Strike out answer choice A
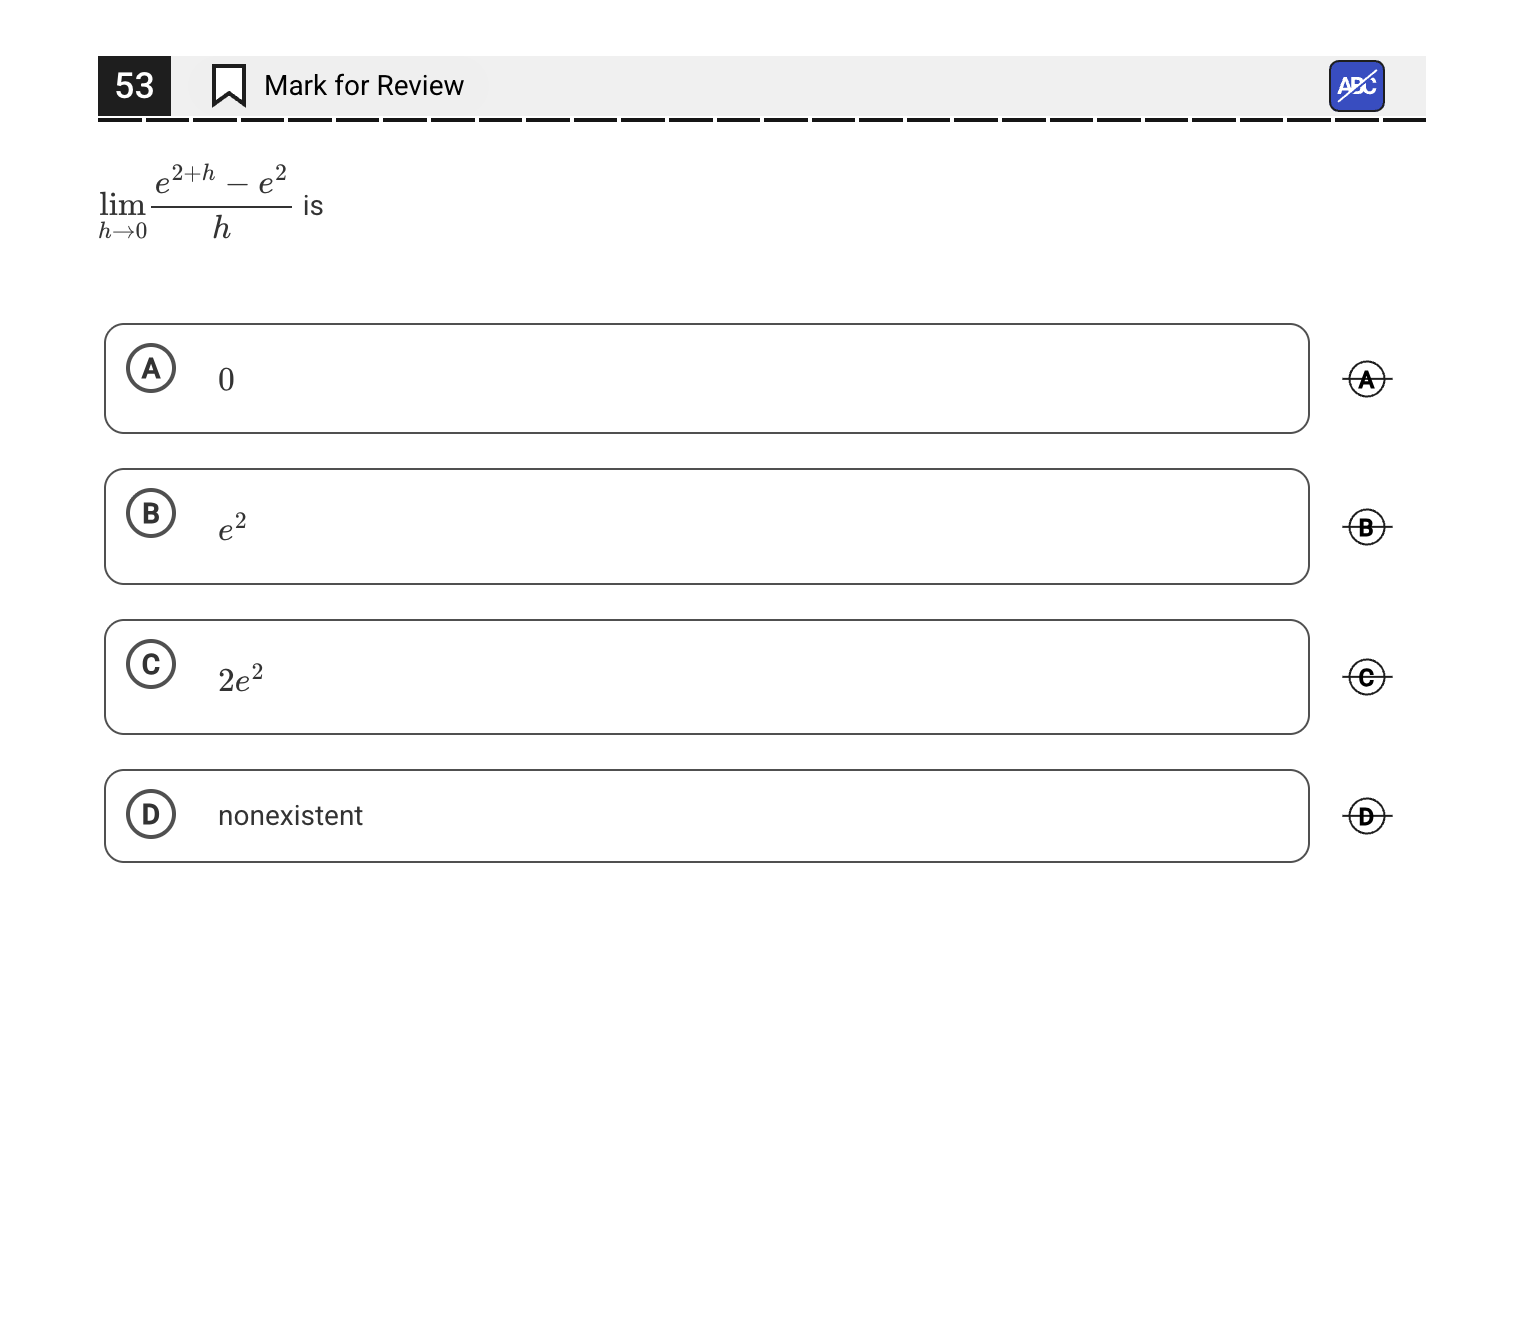Image resolution: width=1520 pixels, height=1324 pixels. coord(1366,380)
